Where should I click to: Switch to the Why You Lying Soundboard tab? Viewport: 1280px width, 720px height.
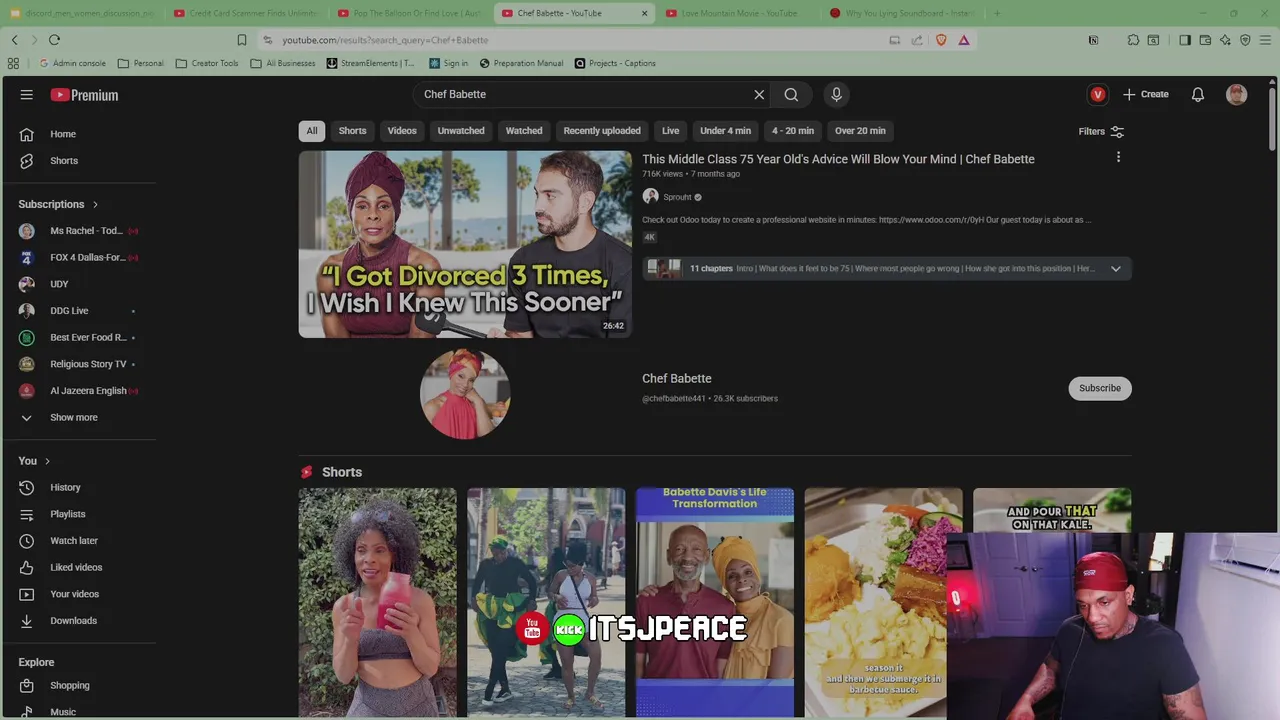click(x=900, y=13)
